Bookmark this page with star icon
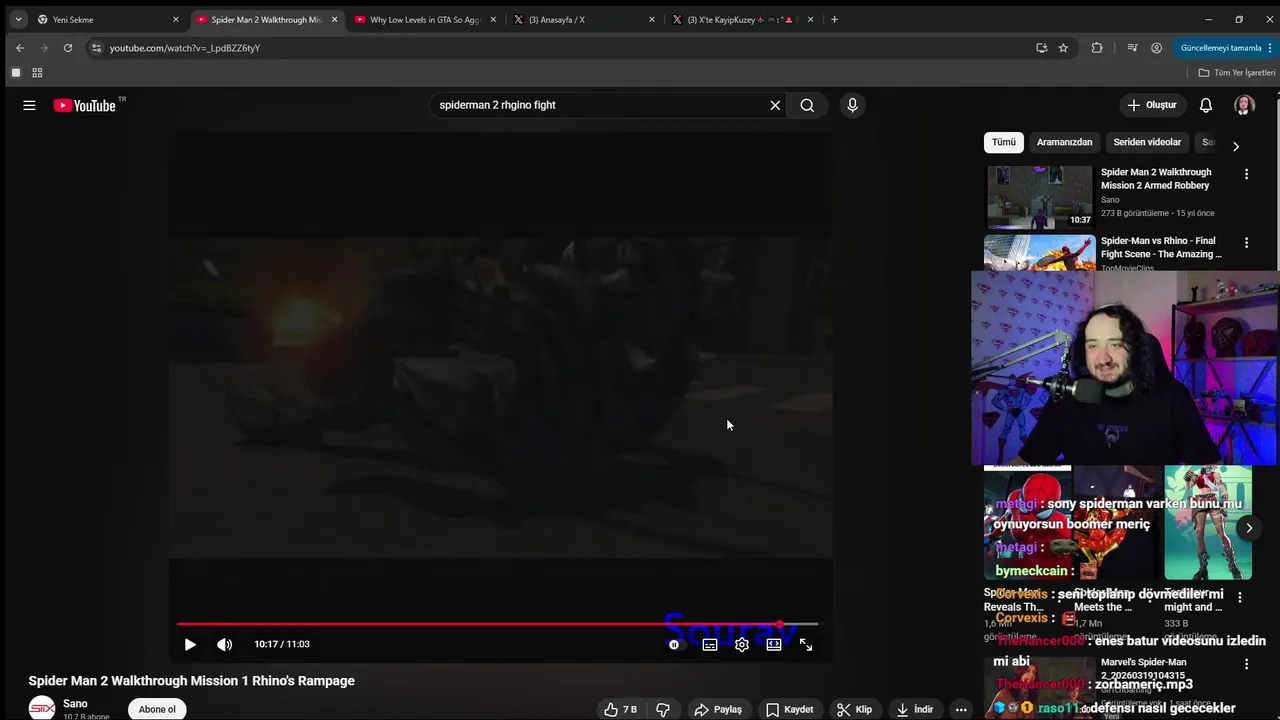Viewport: 1280px width, 720px height. [x=1063, y=48]
